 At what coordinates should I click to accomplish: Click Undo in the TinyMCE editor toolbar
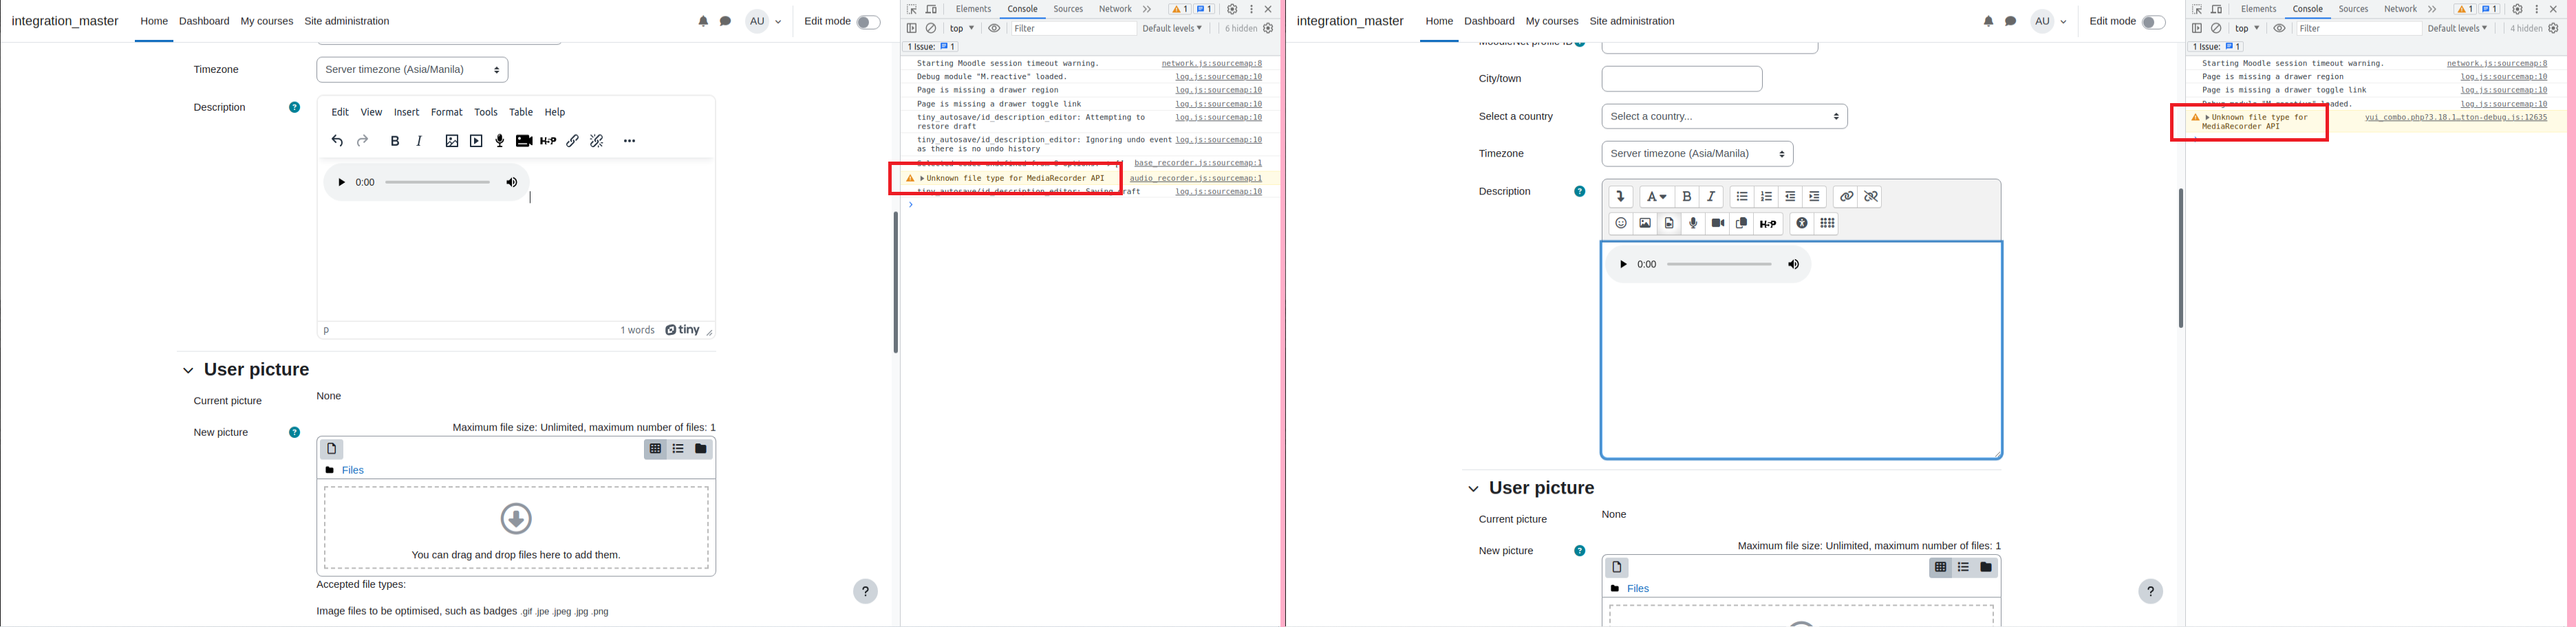(337, 141)
